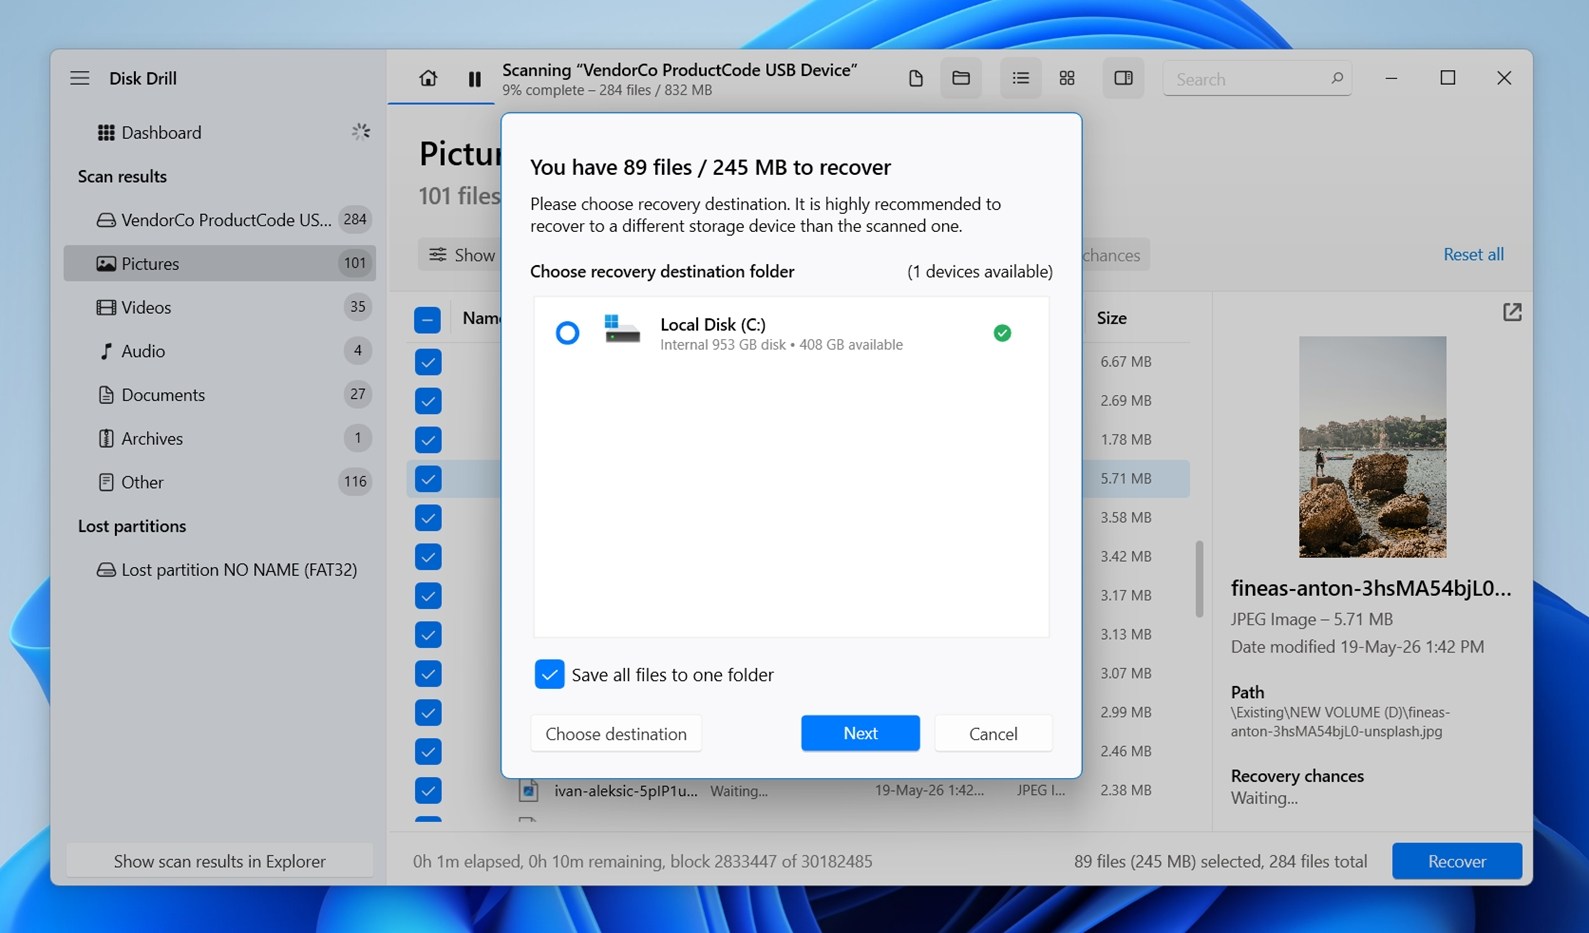This screenshot has width=1589, height=933.
Task: Go to the home screen icon
Action: coord(428,78)
